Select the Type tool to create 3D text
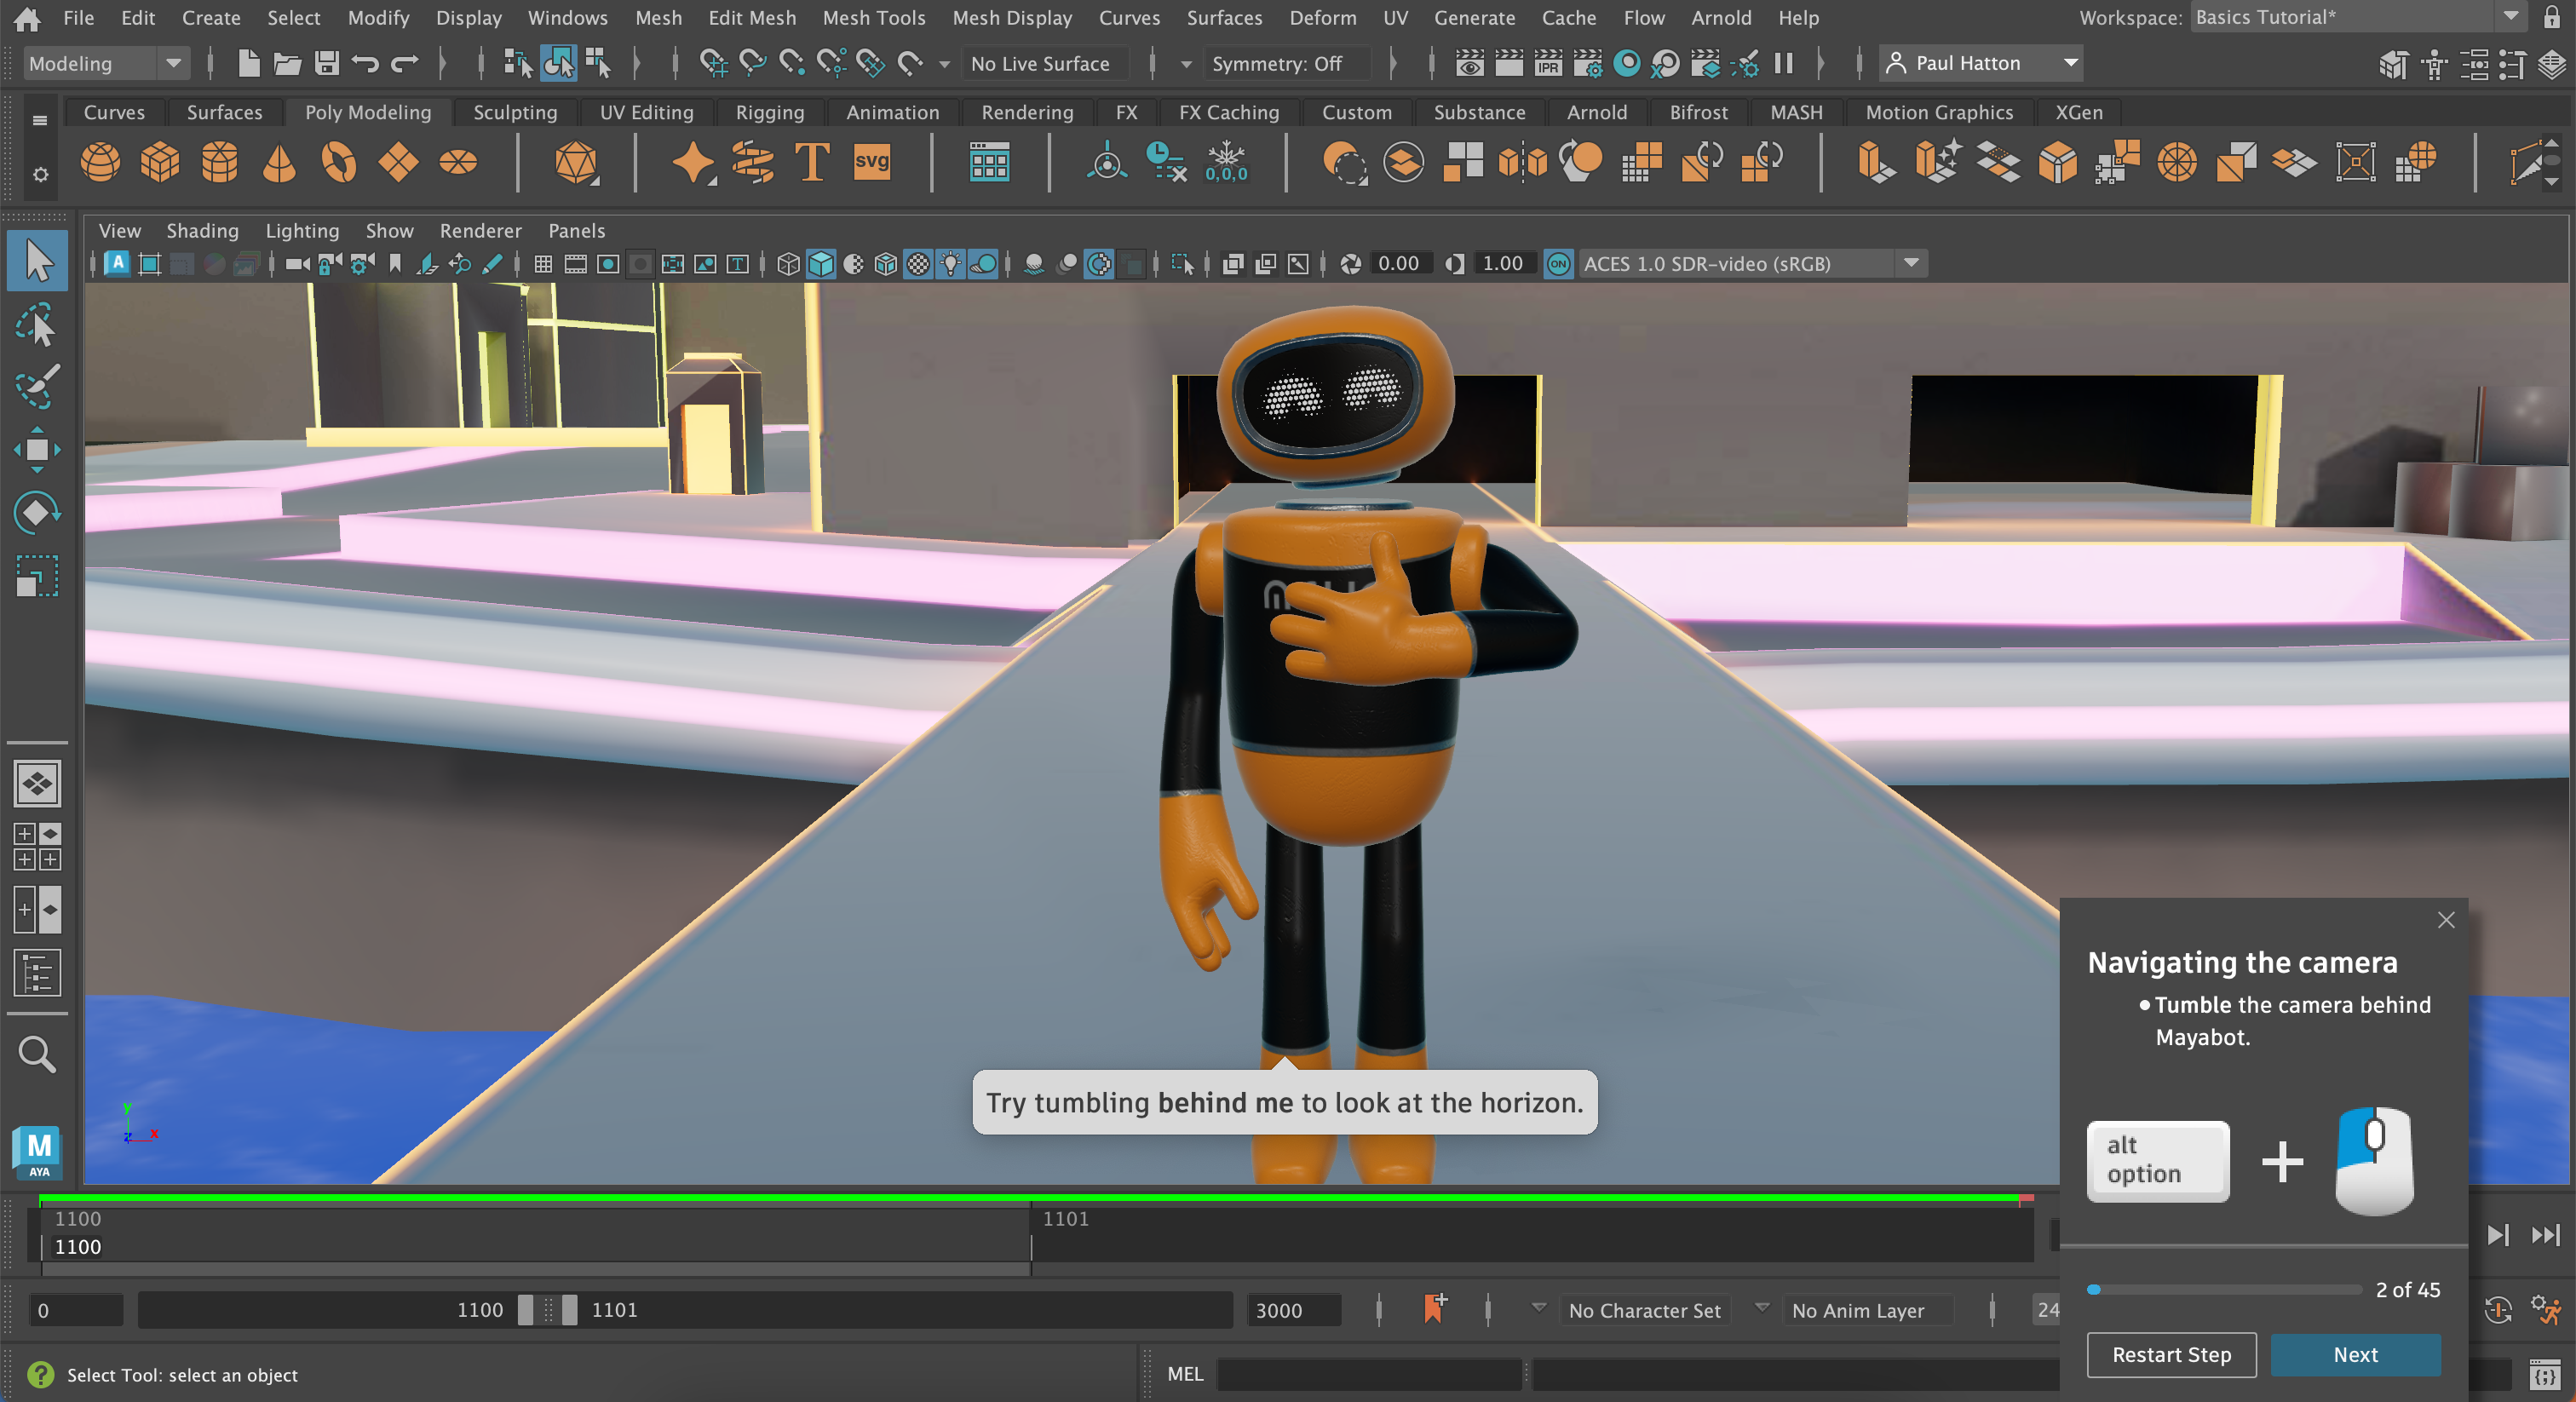Screen dimensions: 2576x1402 tap(812, 162)
